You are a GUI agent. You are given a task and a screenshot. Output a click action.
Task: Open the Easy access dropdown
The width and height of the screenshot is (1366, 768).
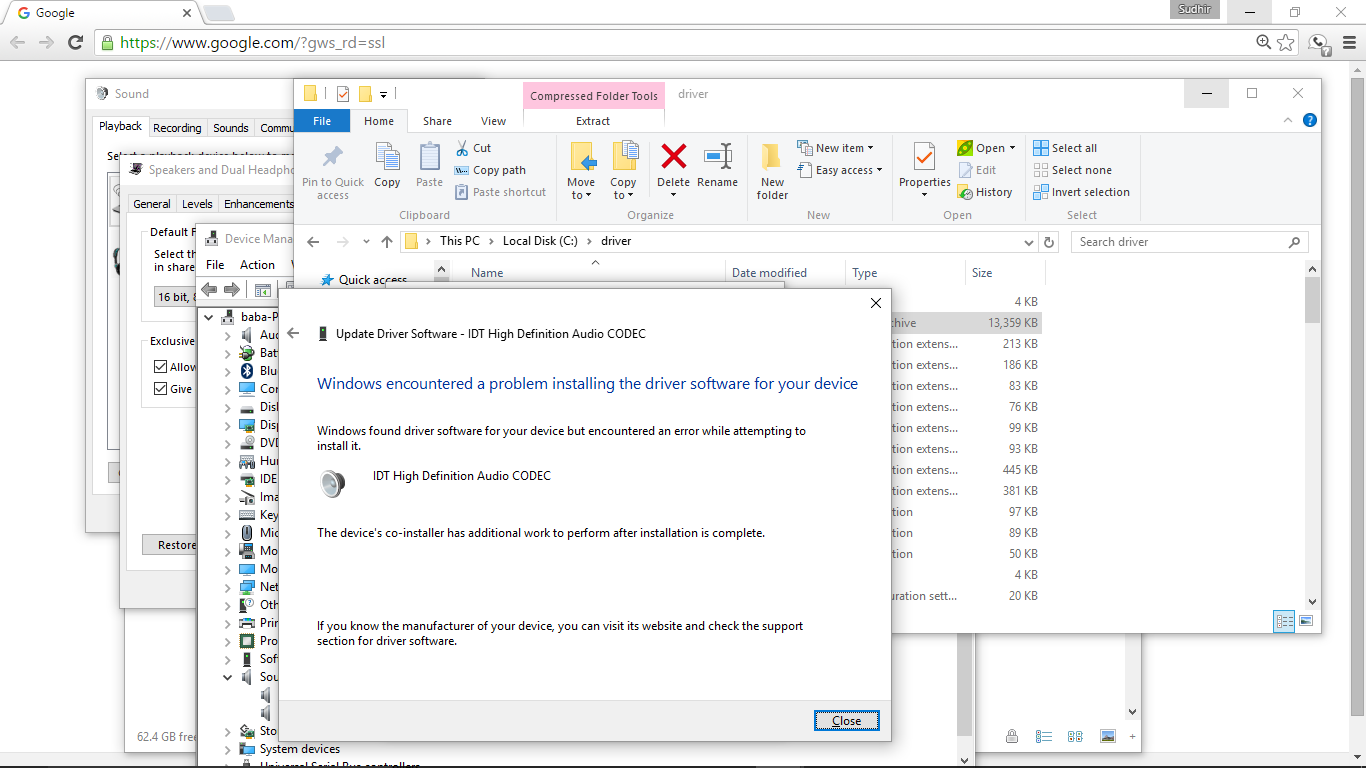840,170
